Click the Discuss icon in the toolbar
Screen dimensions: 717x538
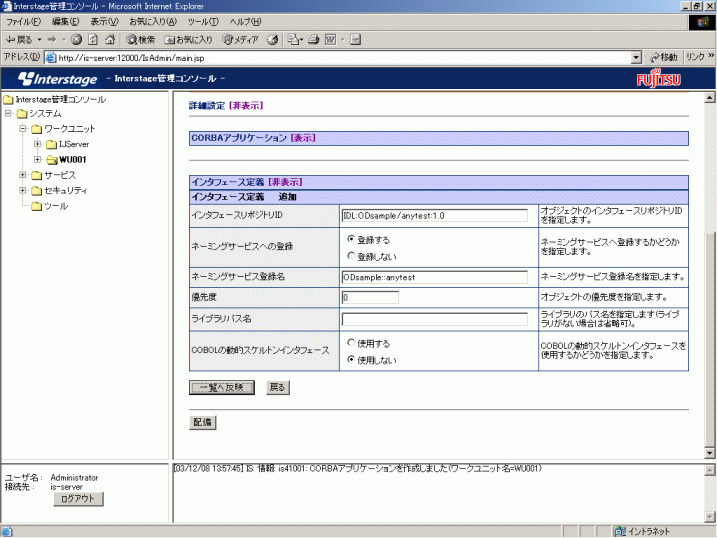pos(355,40)
